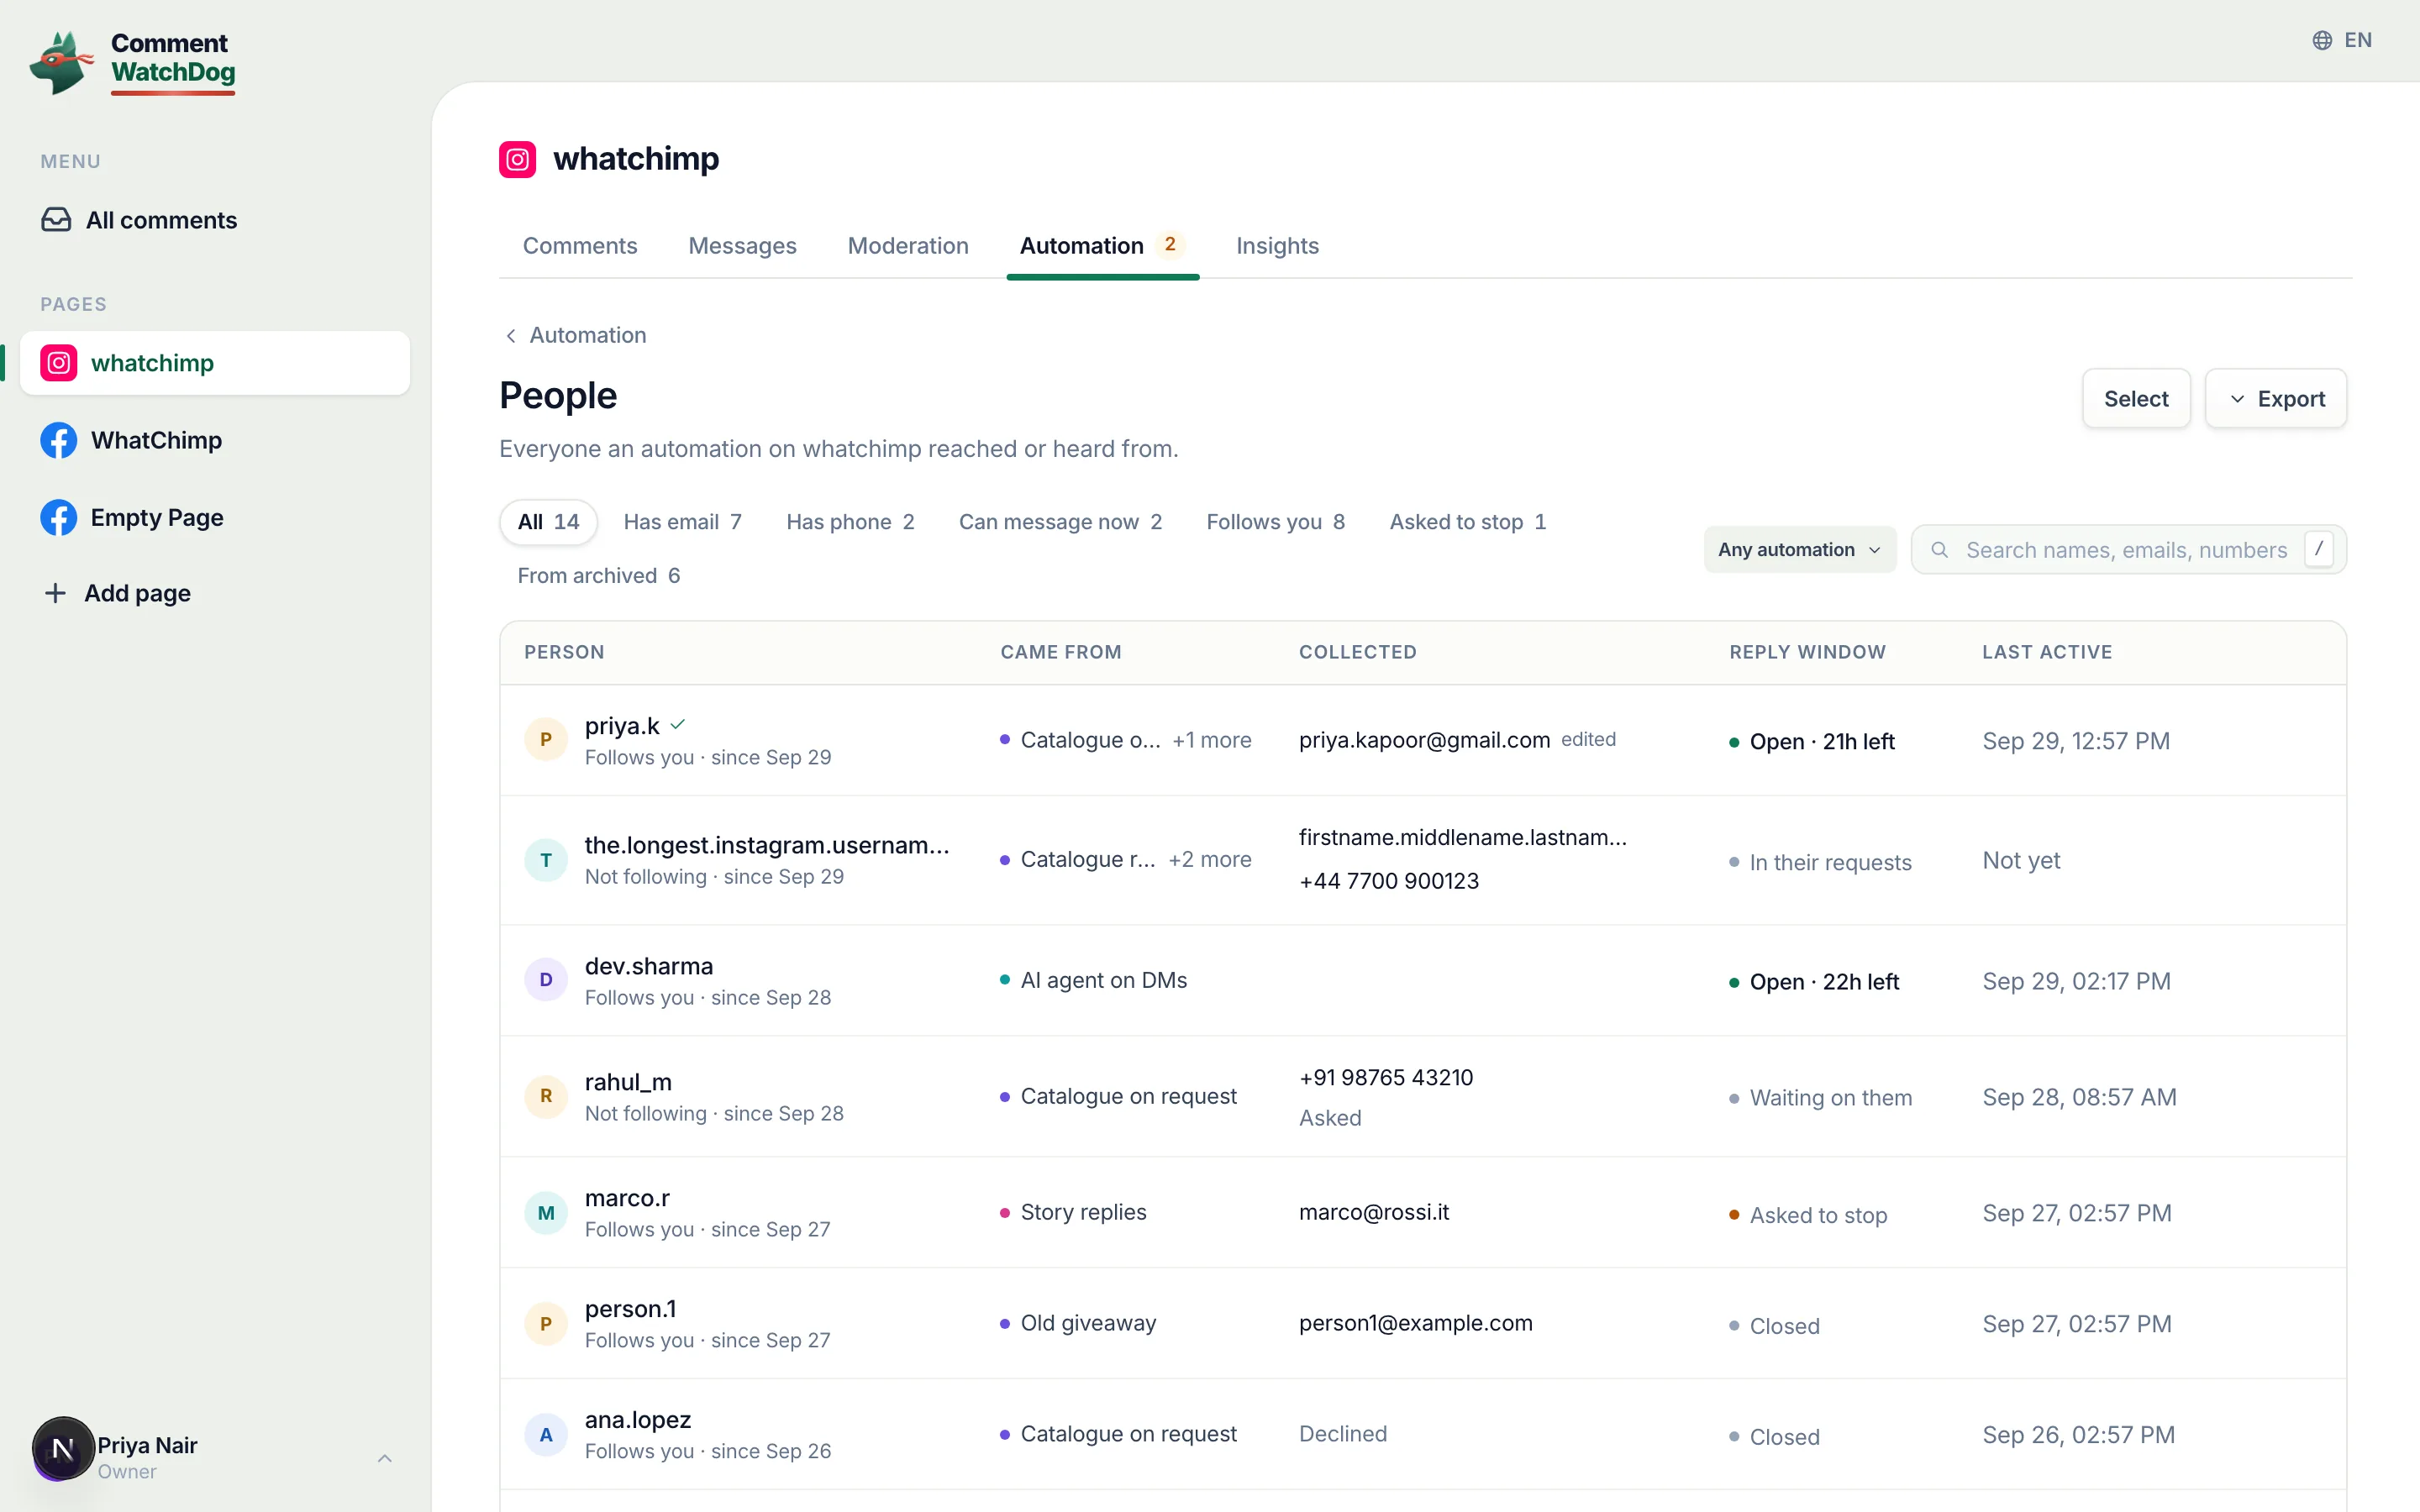This screenshot has width=2420, height=1512.
Task: Click the All comments inbox icon
Action: (x=56, y=220)
